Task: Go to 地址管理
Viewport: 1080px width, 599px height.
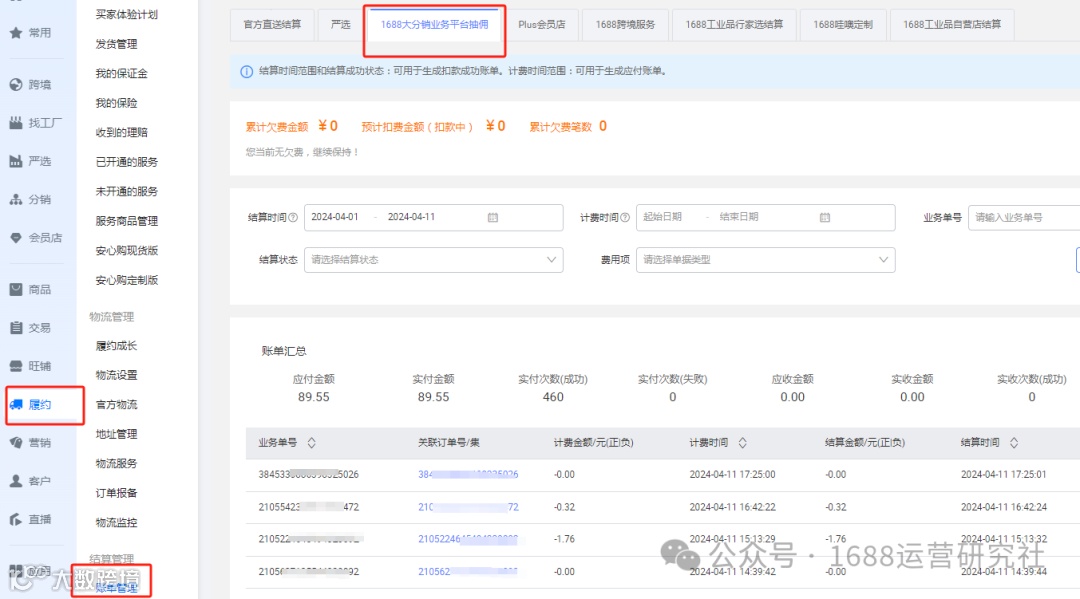Action: pos(116,434)
